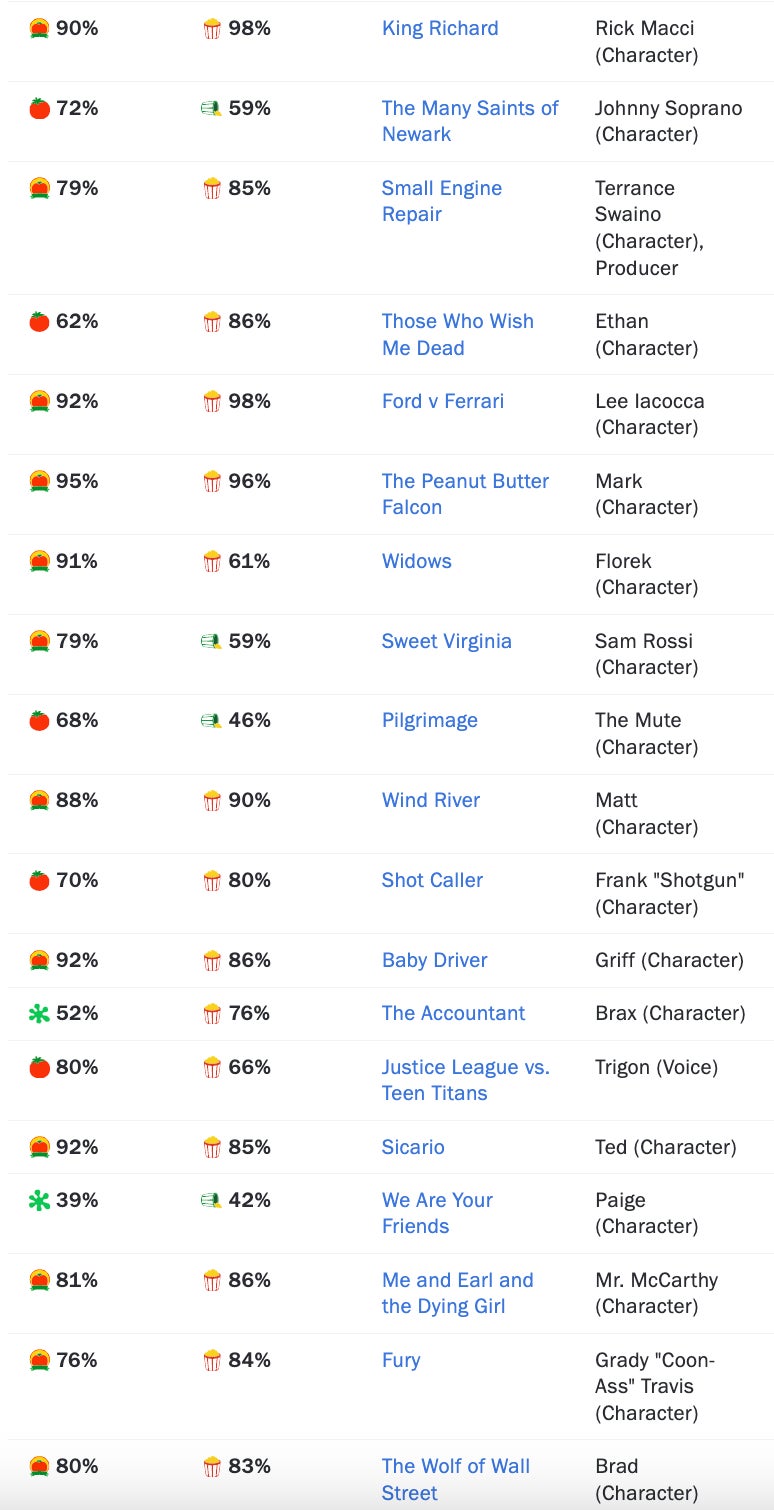Click the popcorn icon for Baby Driver's 86%
Viewport: 774px width, 1510px height.
click(x=212, y=961)
